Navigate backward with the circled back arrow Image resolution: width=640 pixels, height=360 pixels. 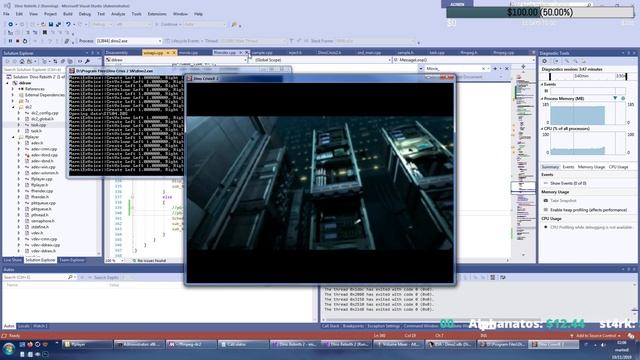click(11, 24)
